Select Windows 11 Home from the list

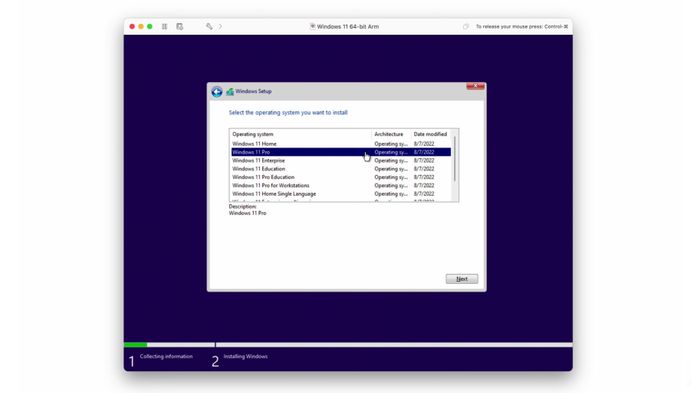(342, 144)
